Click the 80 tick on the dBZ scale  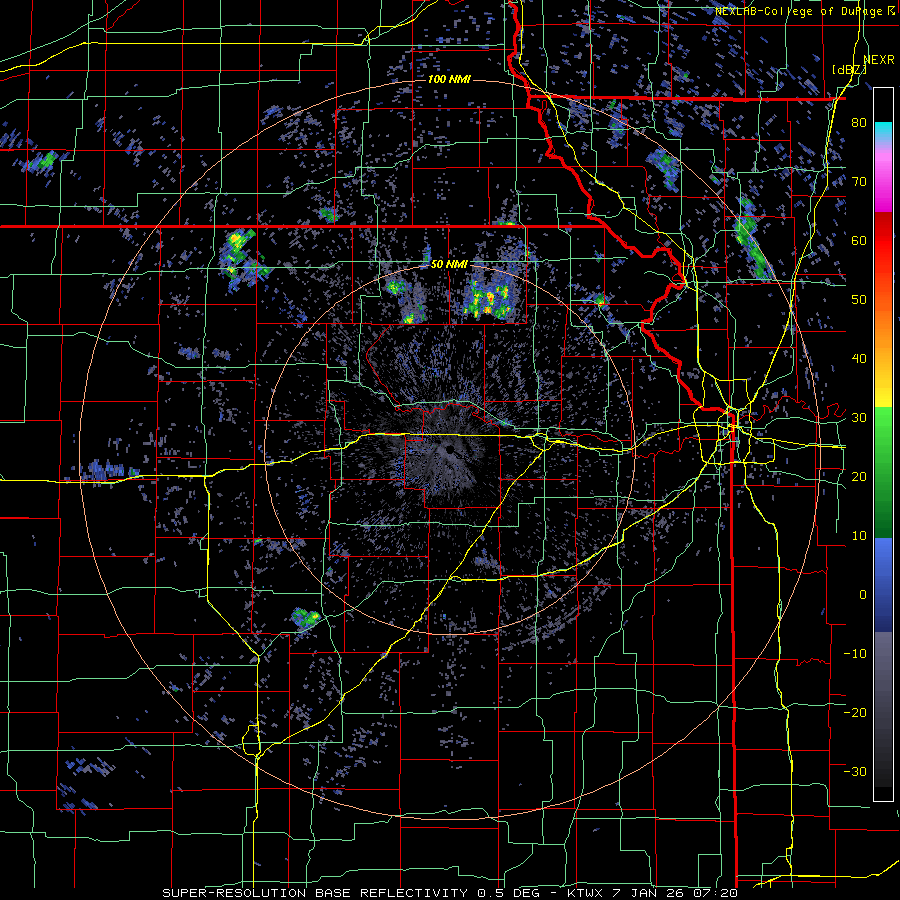[x=859, y=123]
